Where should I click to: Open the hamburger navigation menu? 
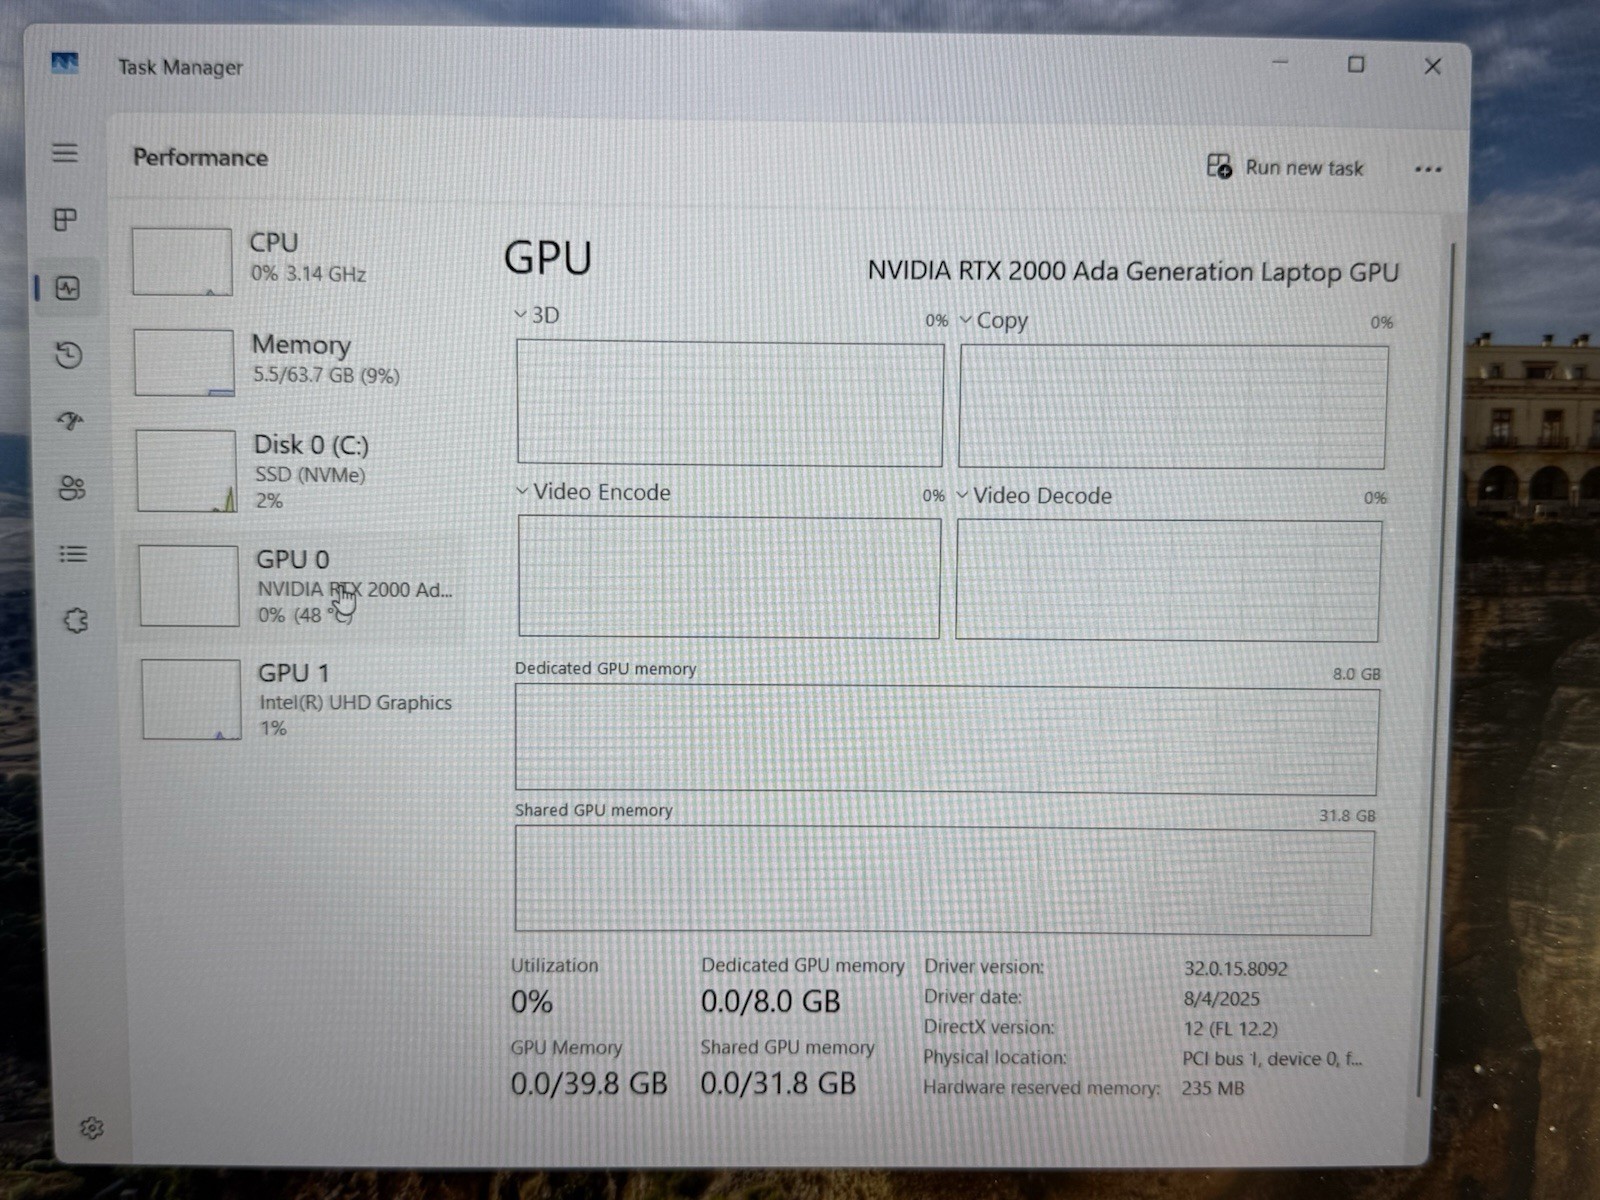65,153
